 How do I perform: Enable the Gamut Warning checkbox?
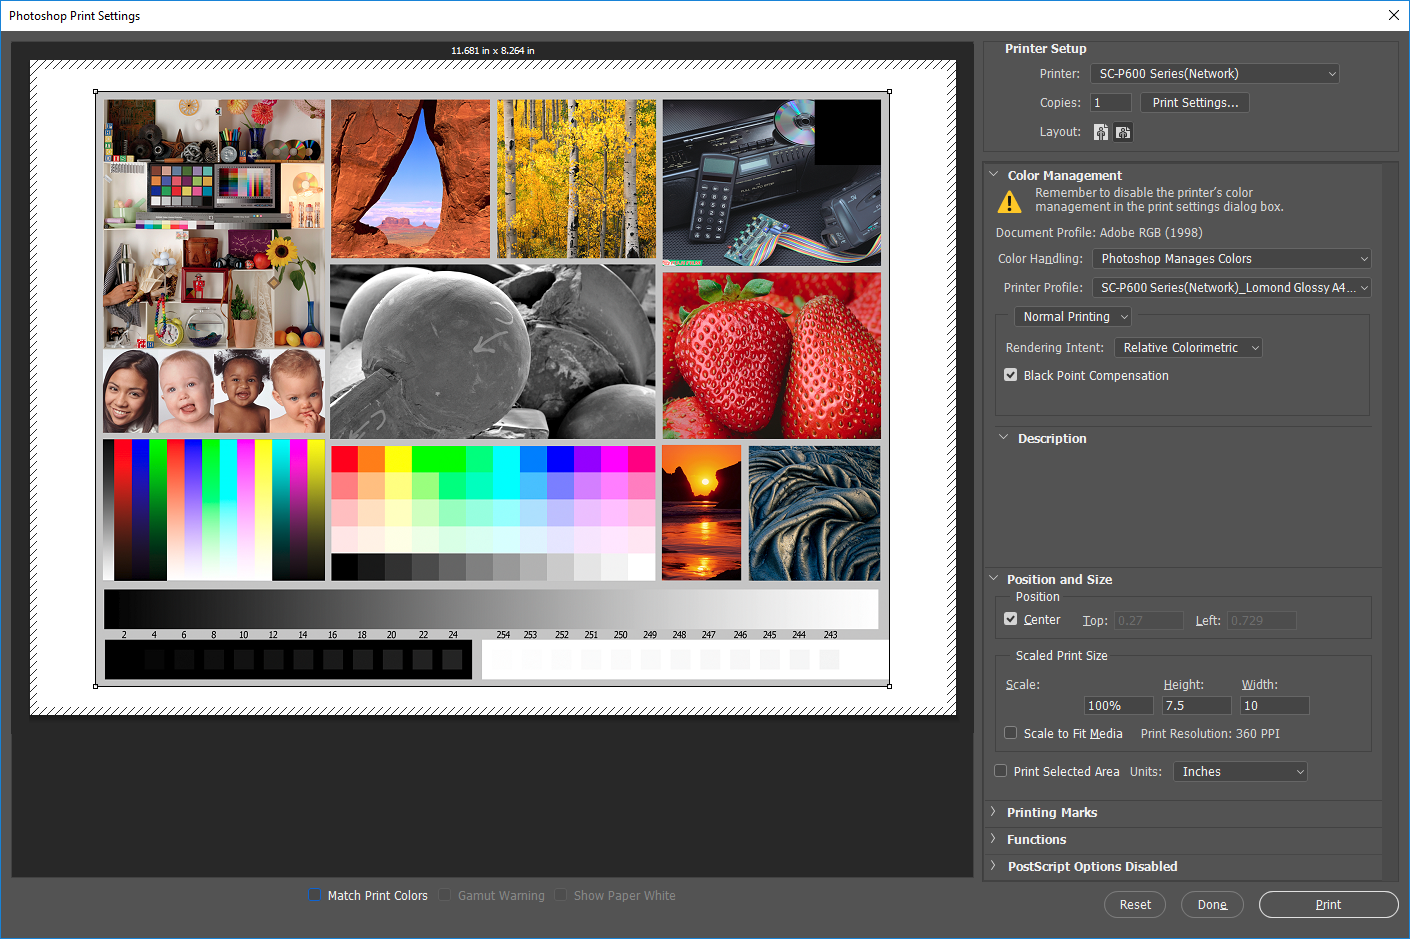[444, 895]
